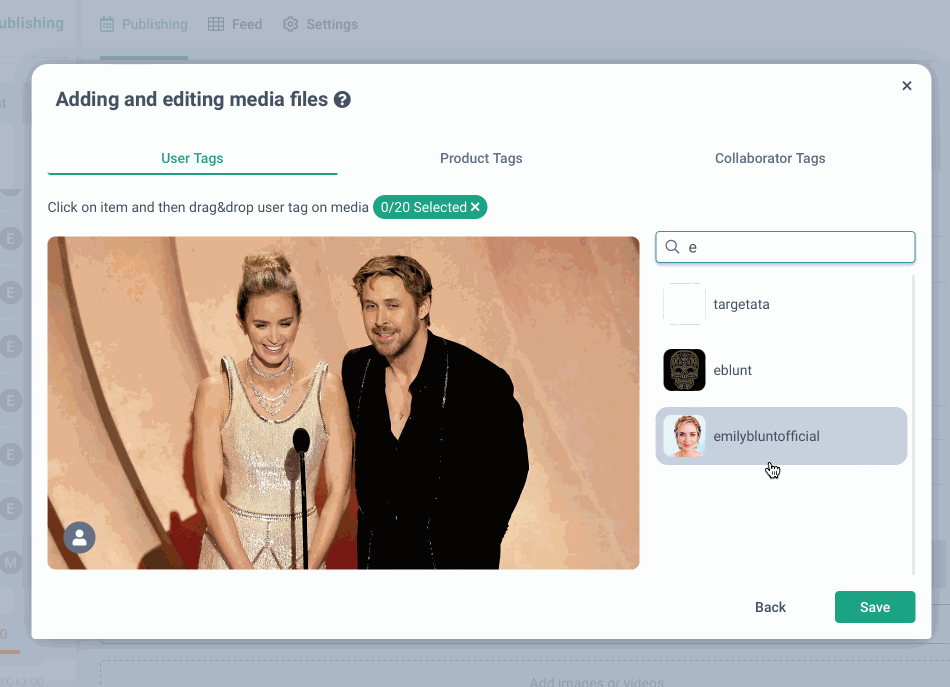Select the eblunt skull avatar
Screen dimensions: 950x687
point(684,370)
